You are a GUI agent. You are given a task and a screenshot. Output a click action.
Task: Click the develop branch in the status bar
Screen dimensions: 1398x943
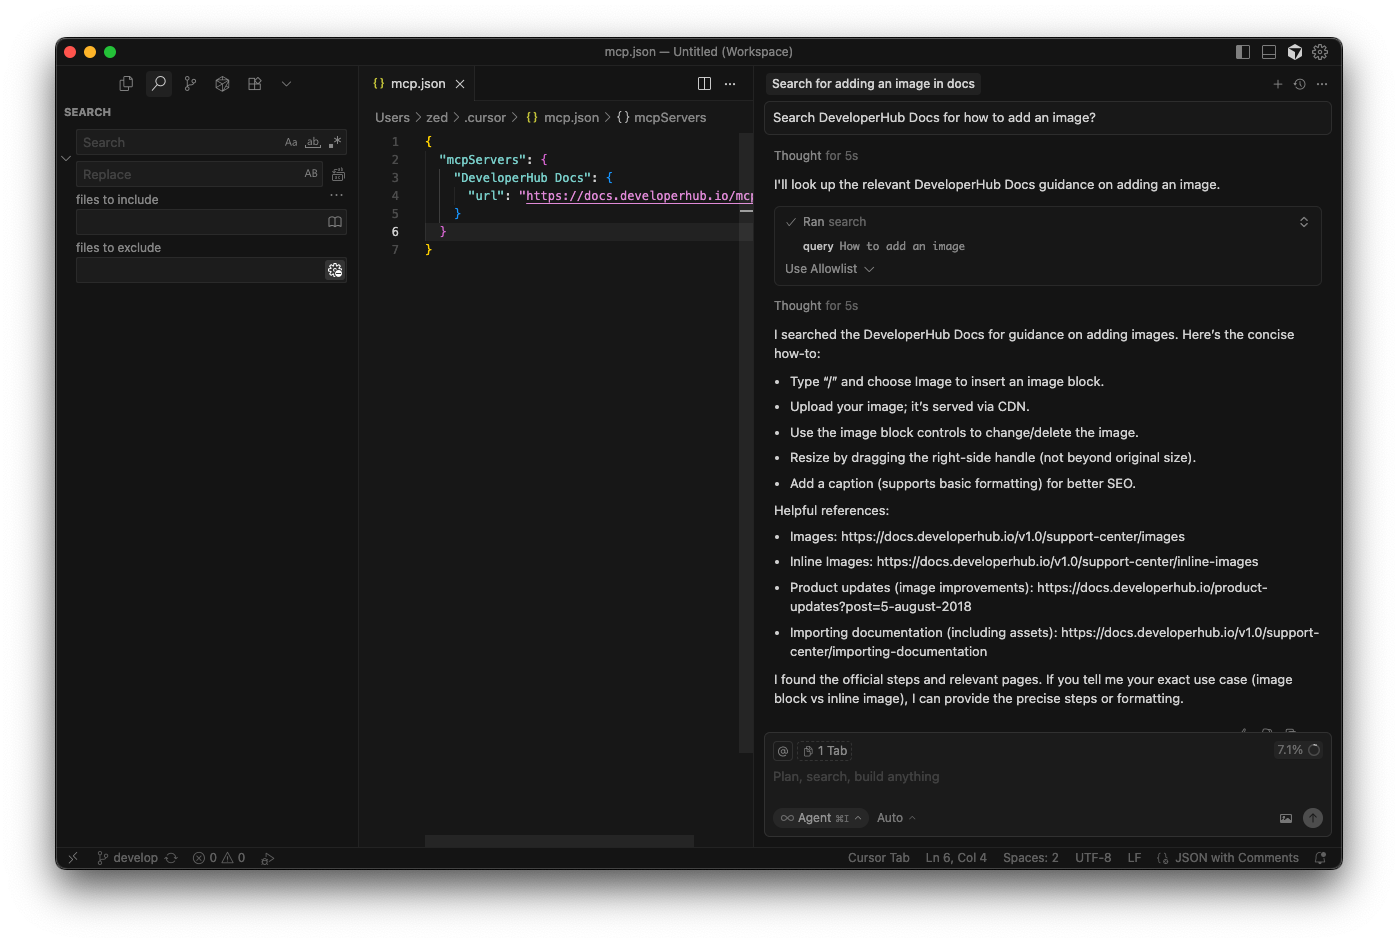135,858
